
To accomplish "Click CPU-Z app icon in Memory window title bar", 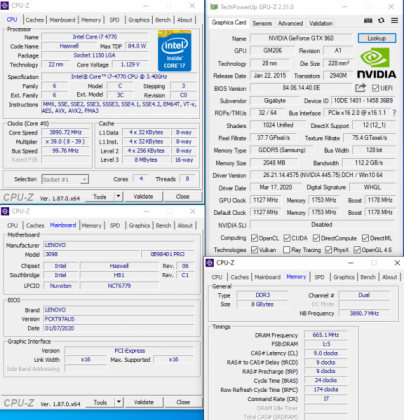I will pyautogui.click(x=210, y=263).
